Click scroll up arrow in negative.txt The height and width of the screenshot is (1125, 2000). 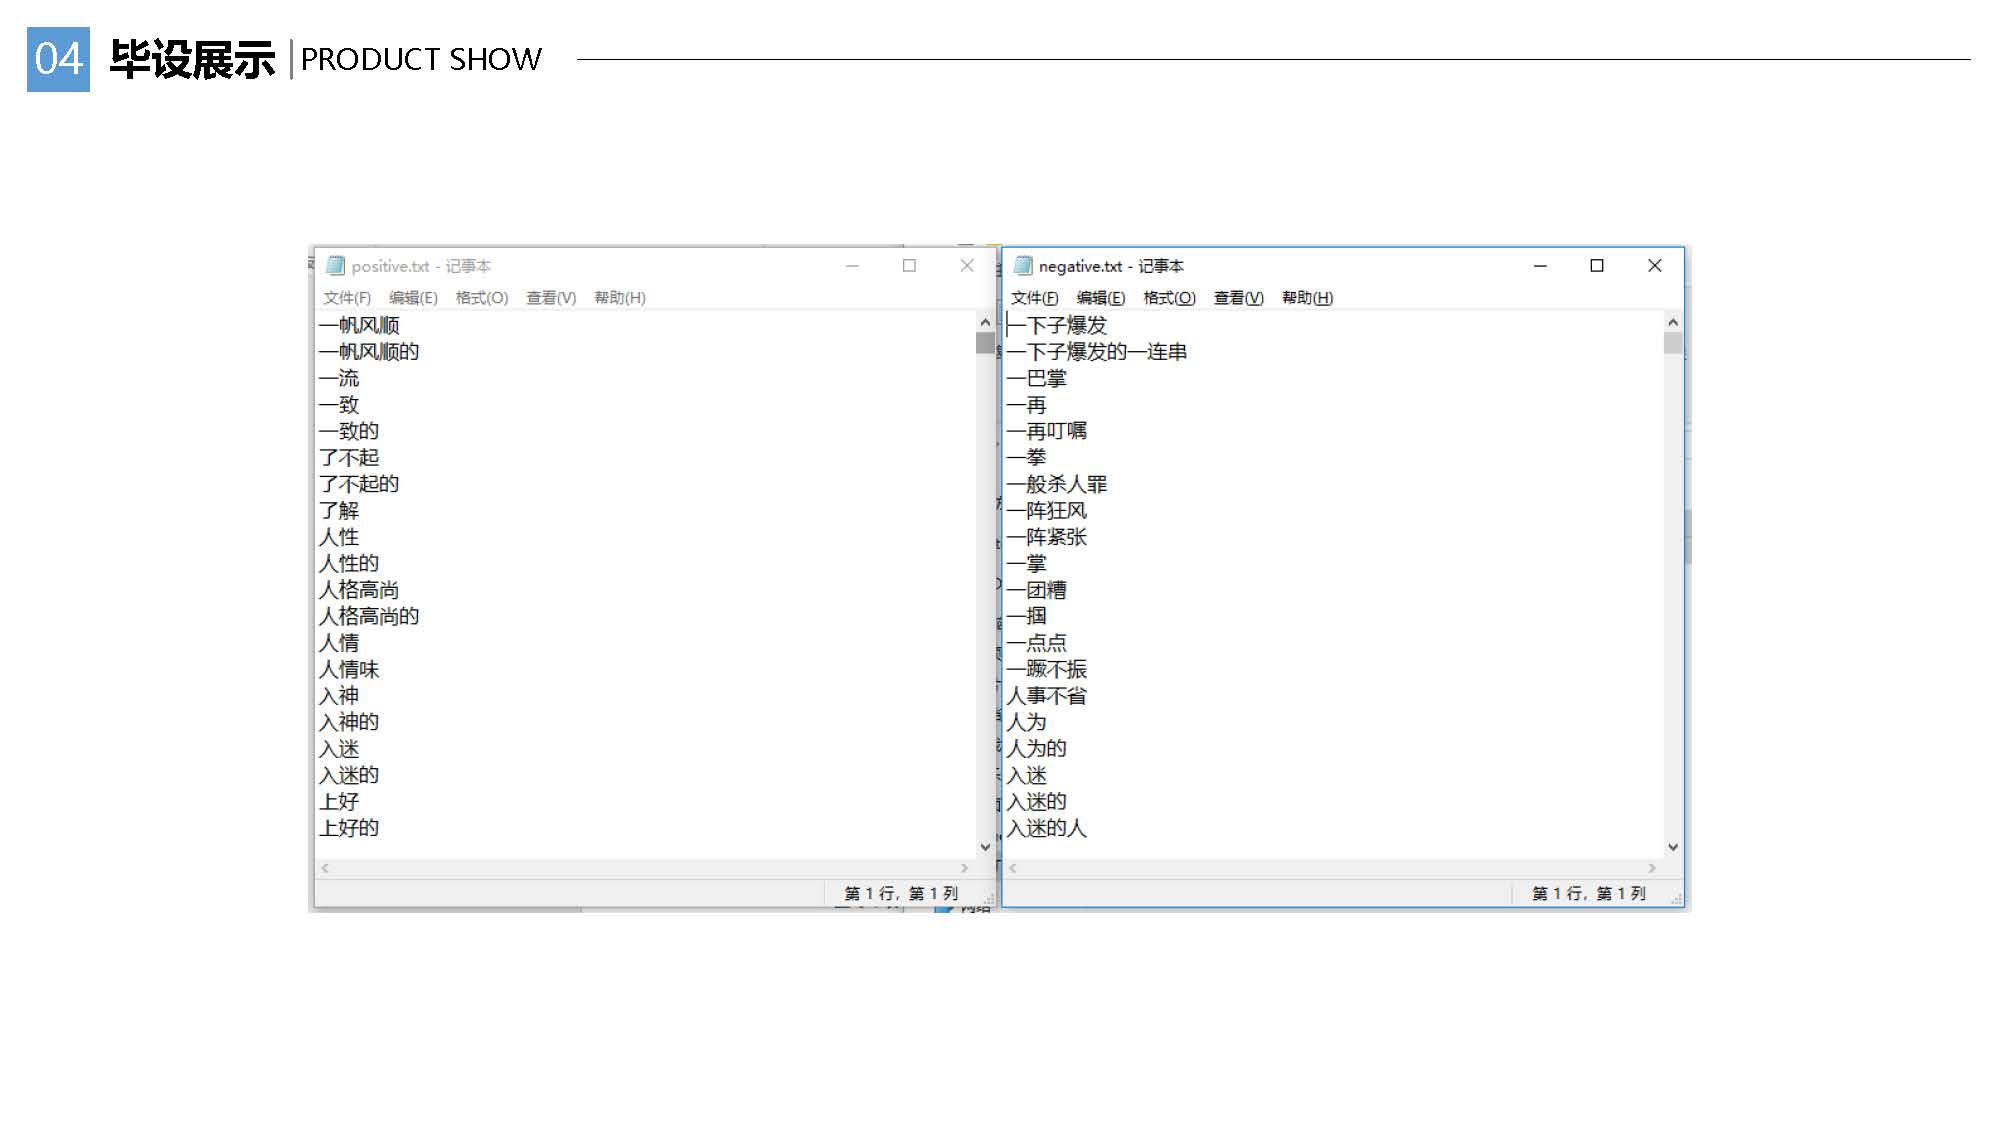point(1673,322)
